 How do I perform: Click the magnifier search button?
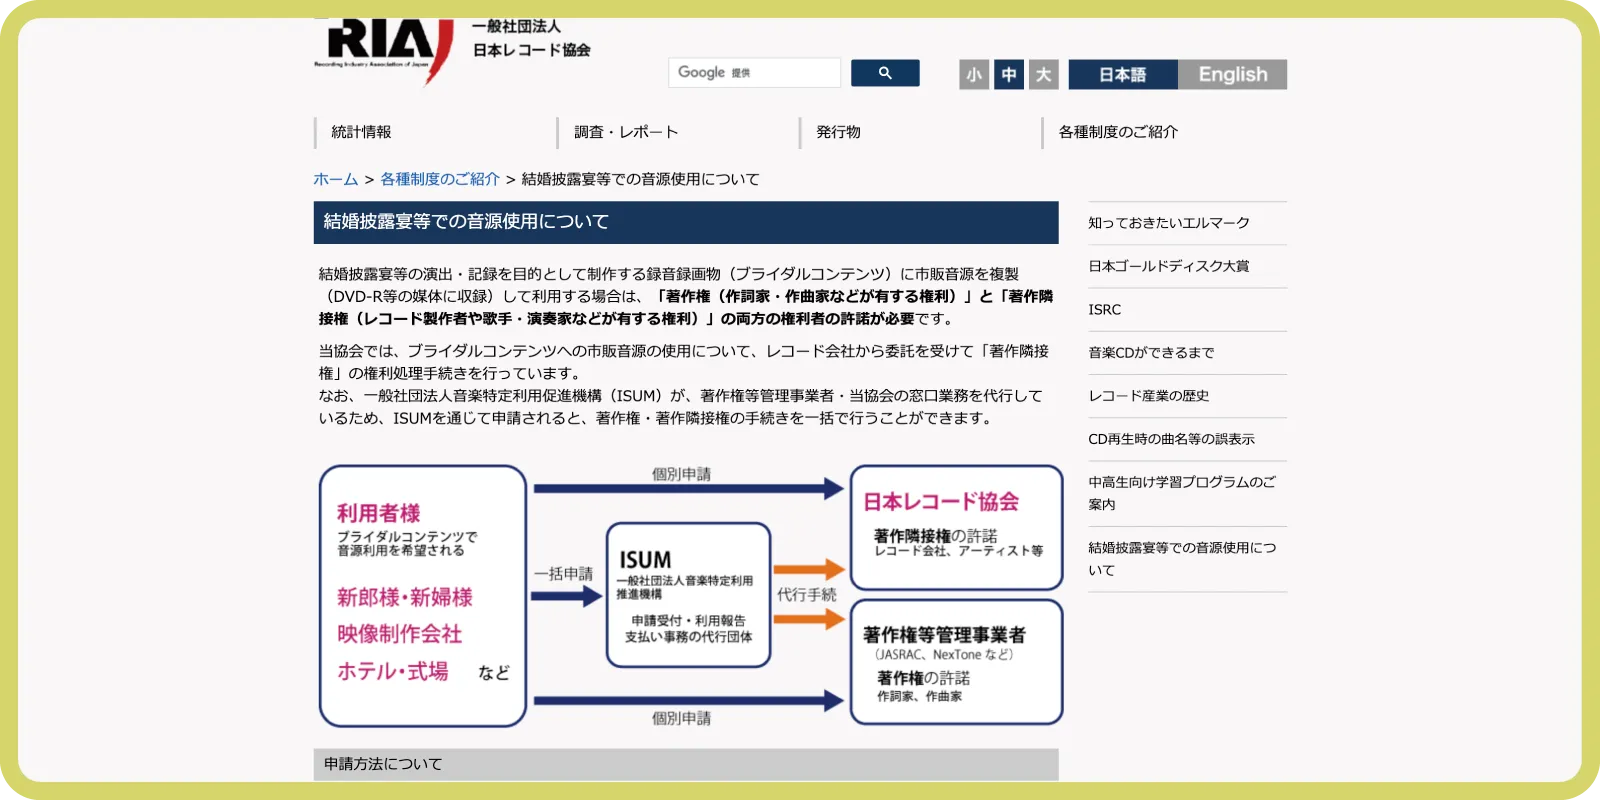coord(885,73)
